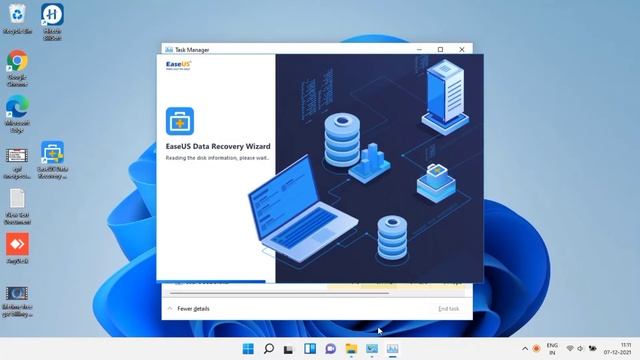Open the Windows Start menu

click(248, 349)
